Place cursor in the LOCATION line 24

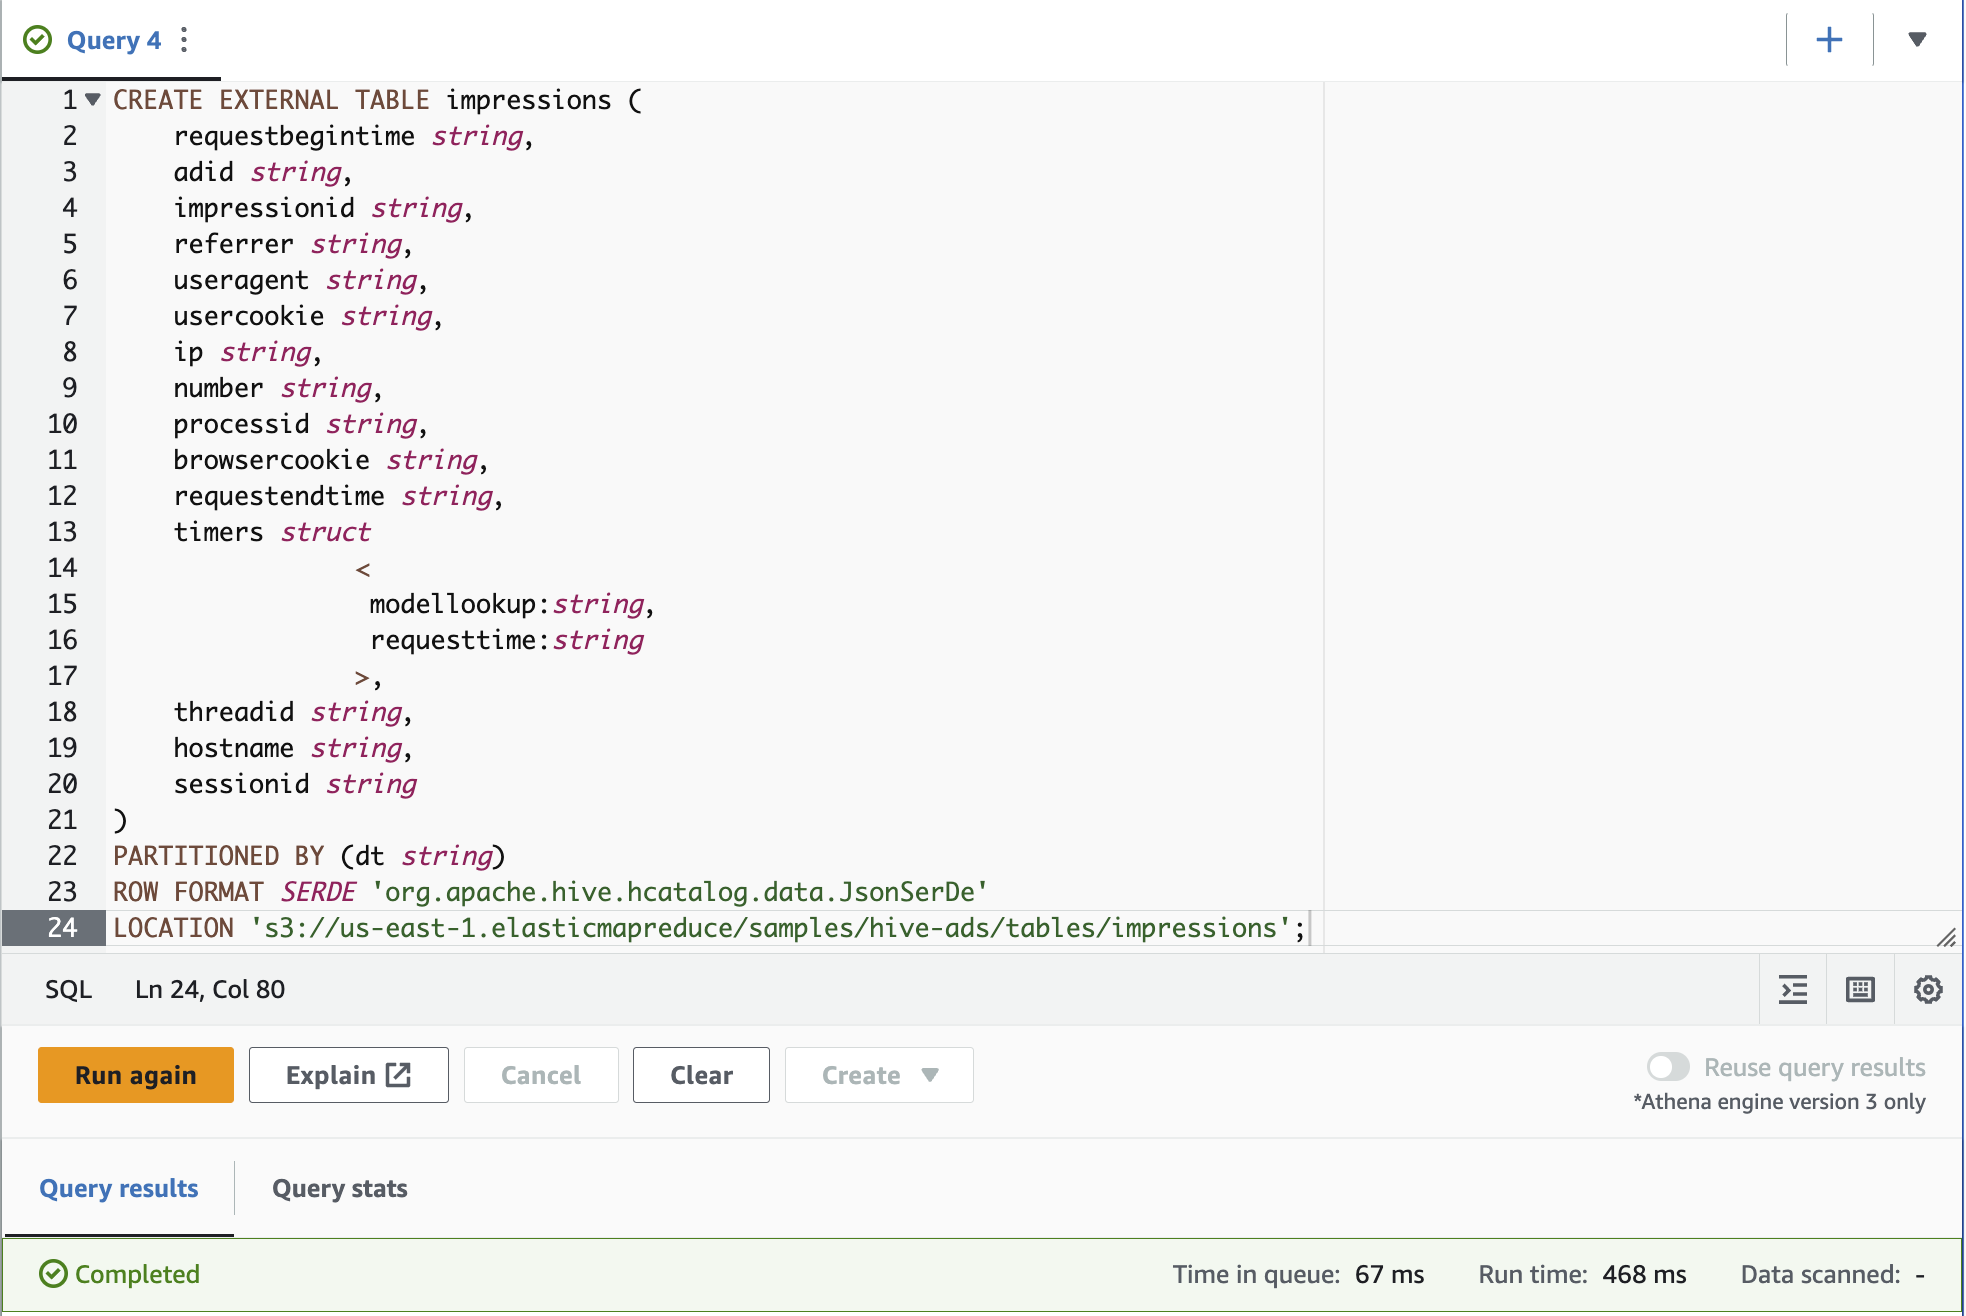[x=700, y=928]
